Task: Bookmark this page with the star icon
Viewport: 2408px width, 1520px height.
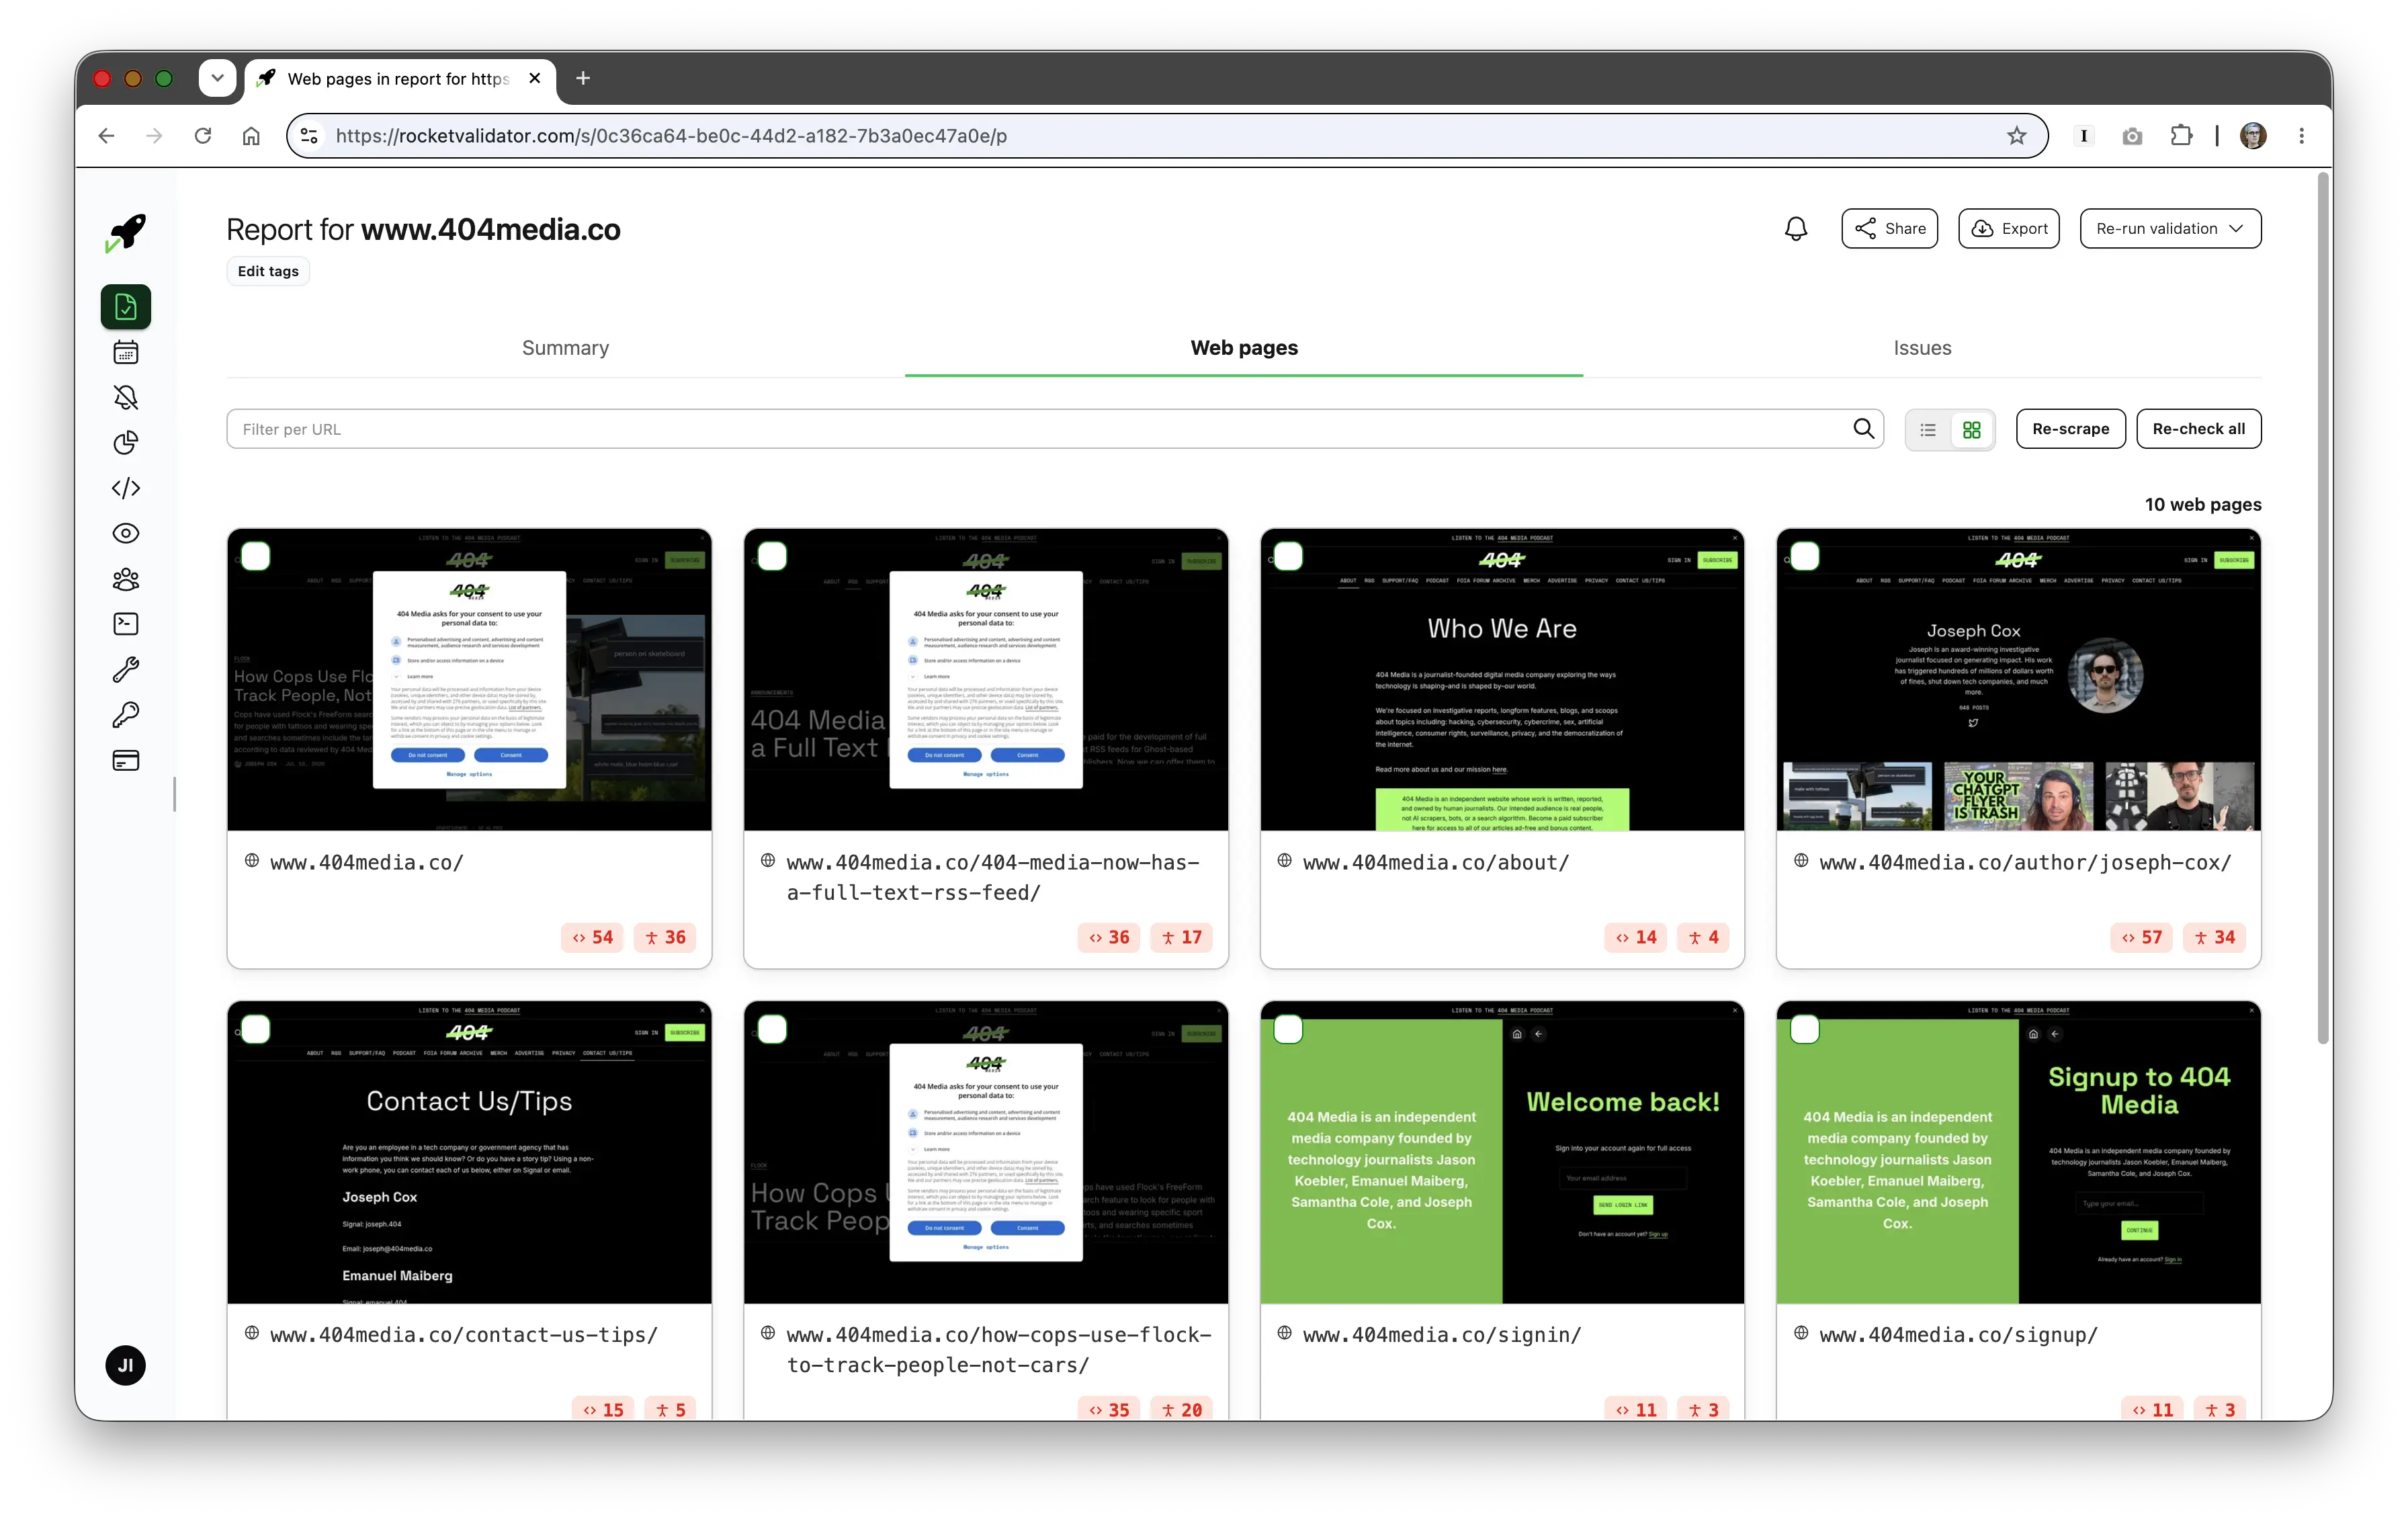Action: [2017, 136]
